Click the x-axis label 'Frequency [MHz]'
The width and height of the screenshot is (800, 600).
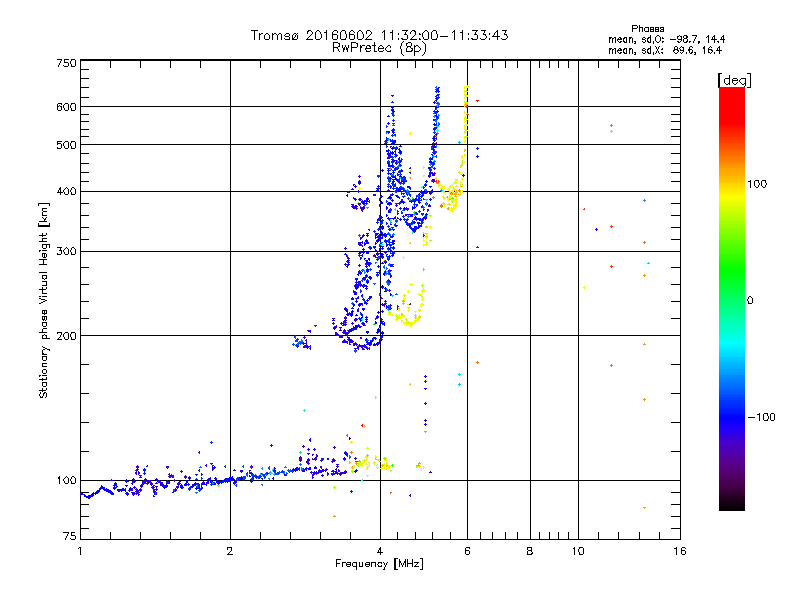tap(379, 564)
